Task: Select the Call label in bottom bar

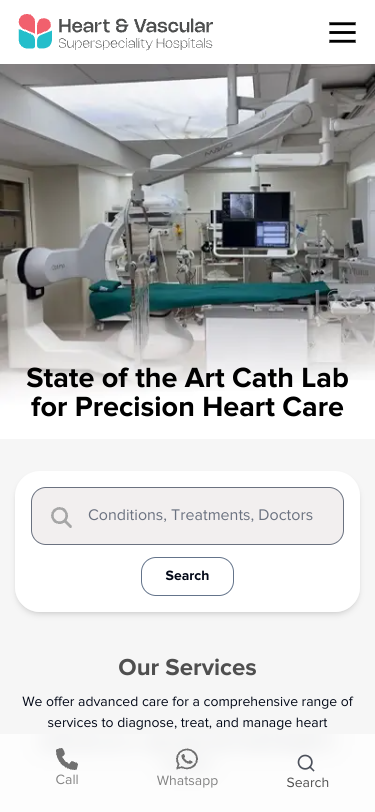Action: coord(67,779)
